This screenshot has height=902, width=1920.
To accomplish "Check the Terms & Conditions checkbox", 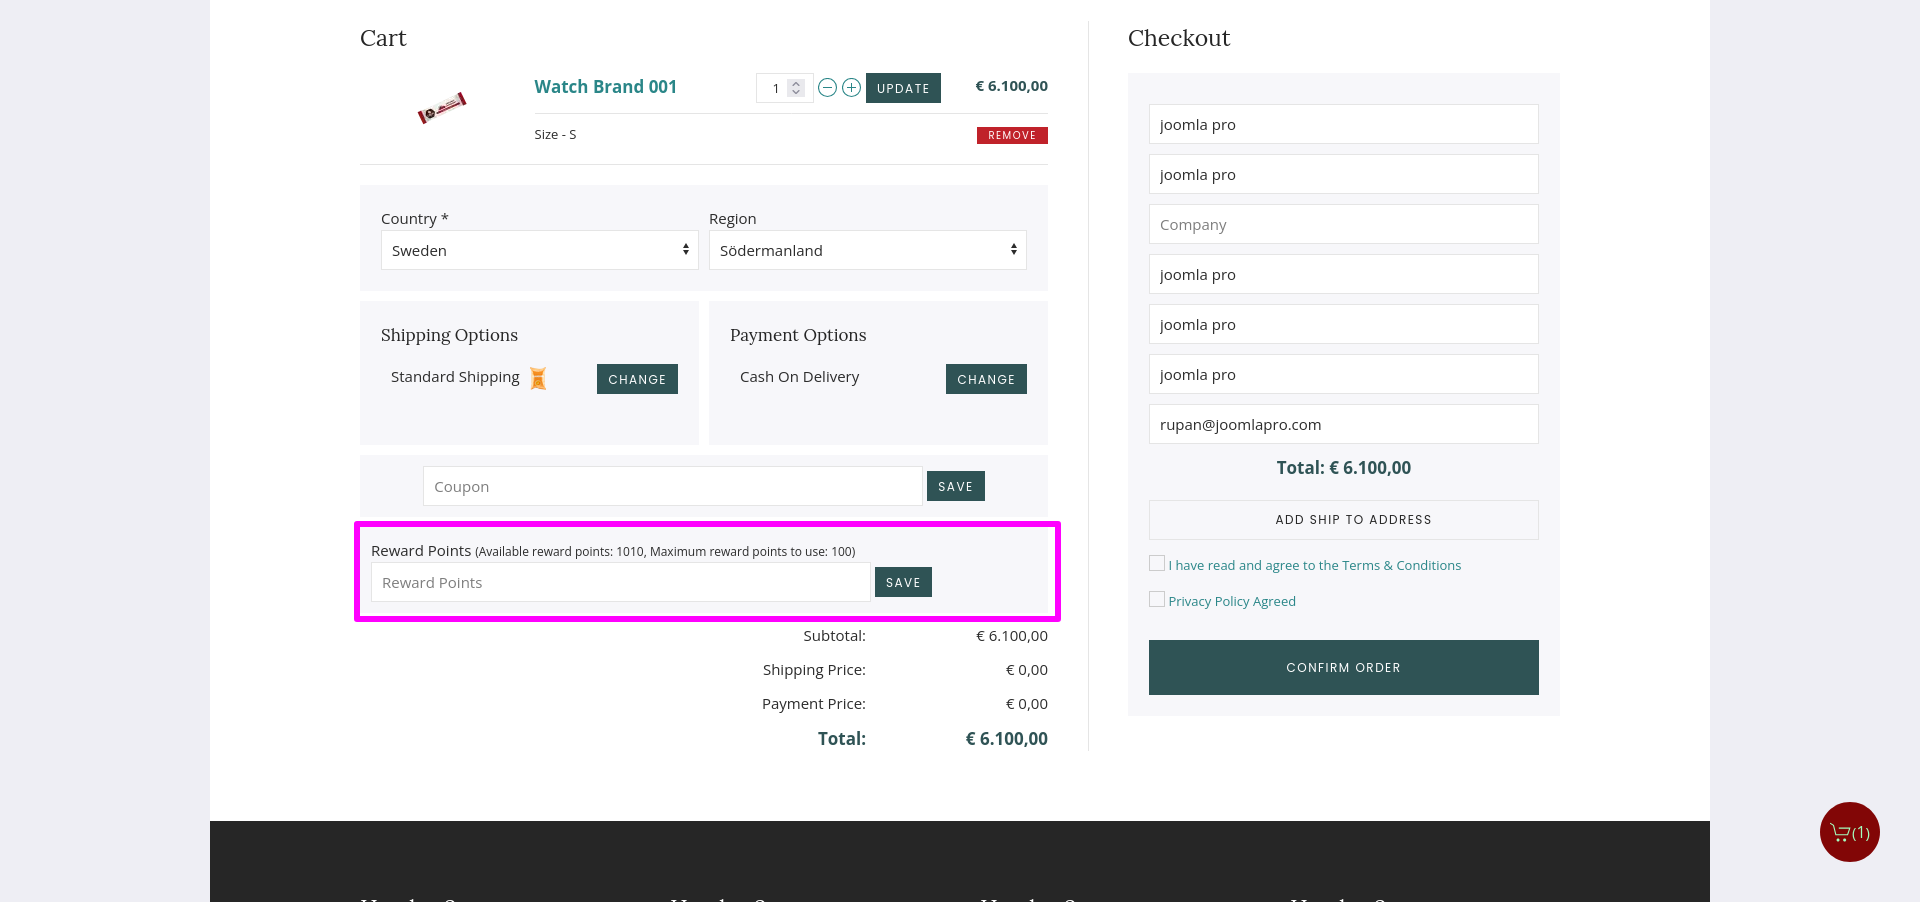I will 1157,564.
